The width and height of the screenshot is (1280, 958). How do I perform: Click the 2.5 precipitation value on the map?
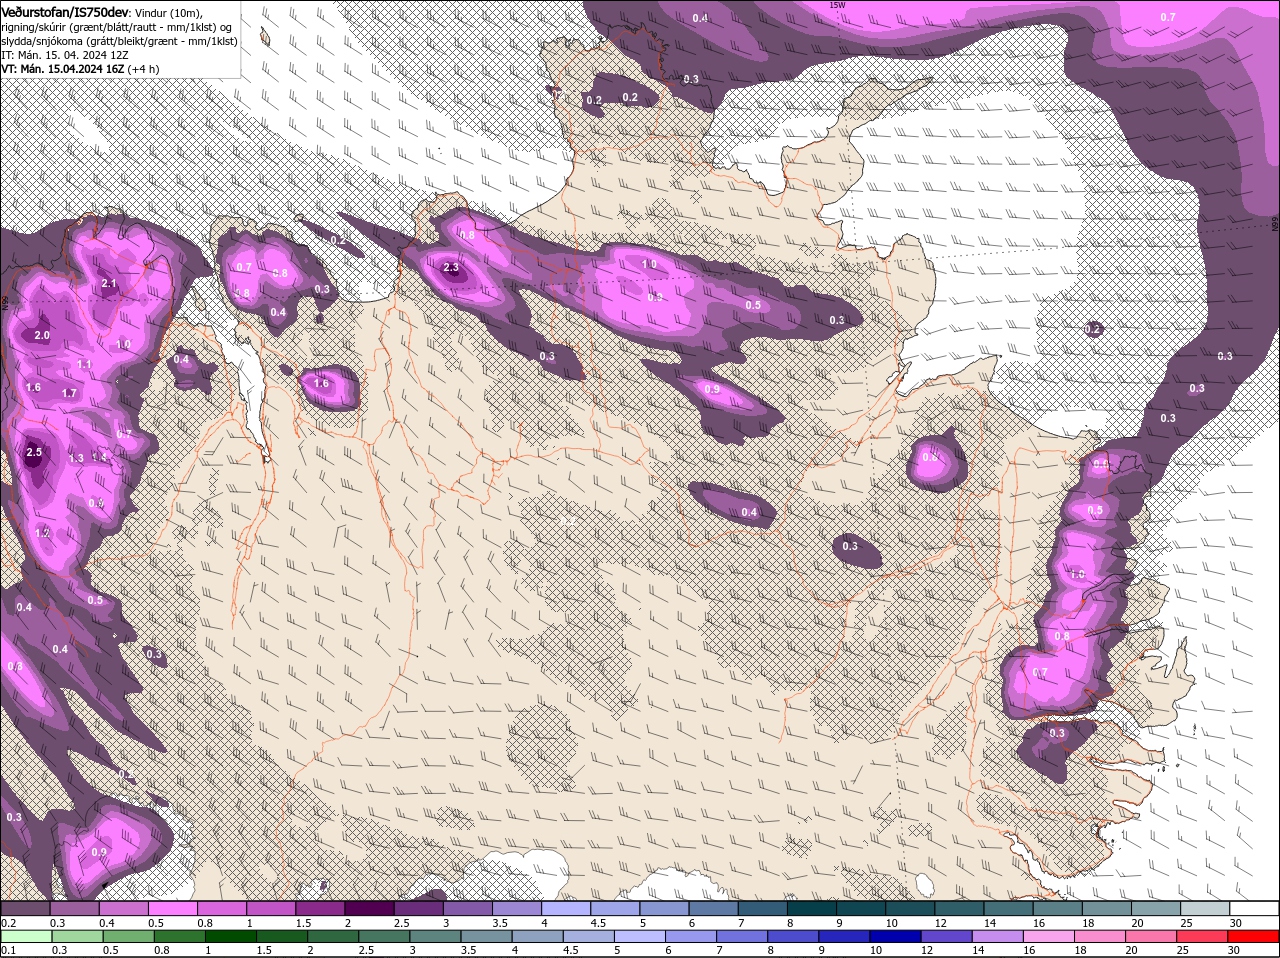[x=34, y=453]
